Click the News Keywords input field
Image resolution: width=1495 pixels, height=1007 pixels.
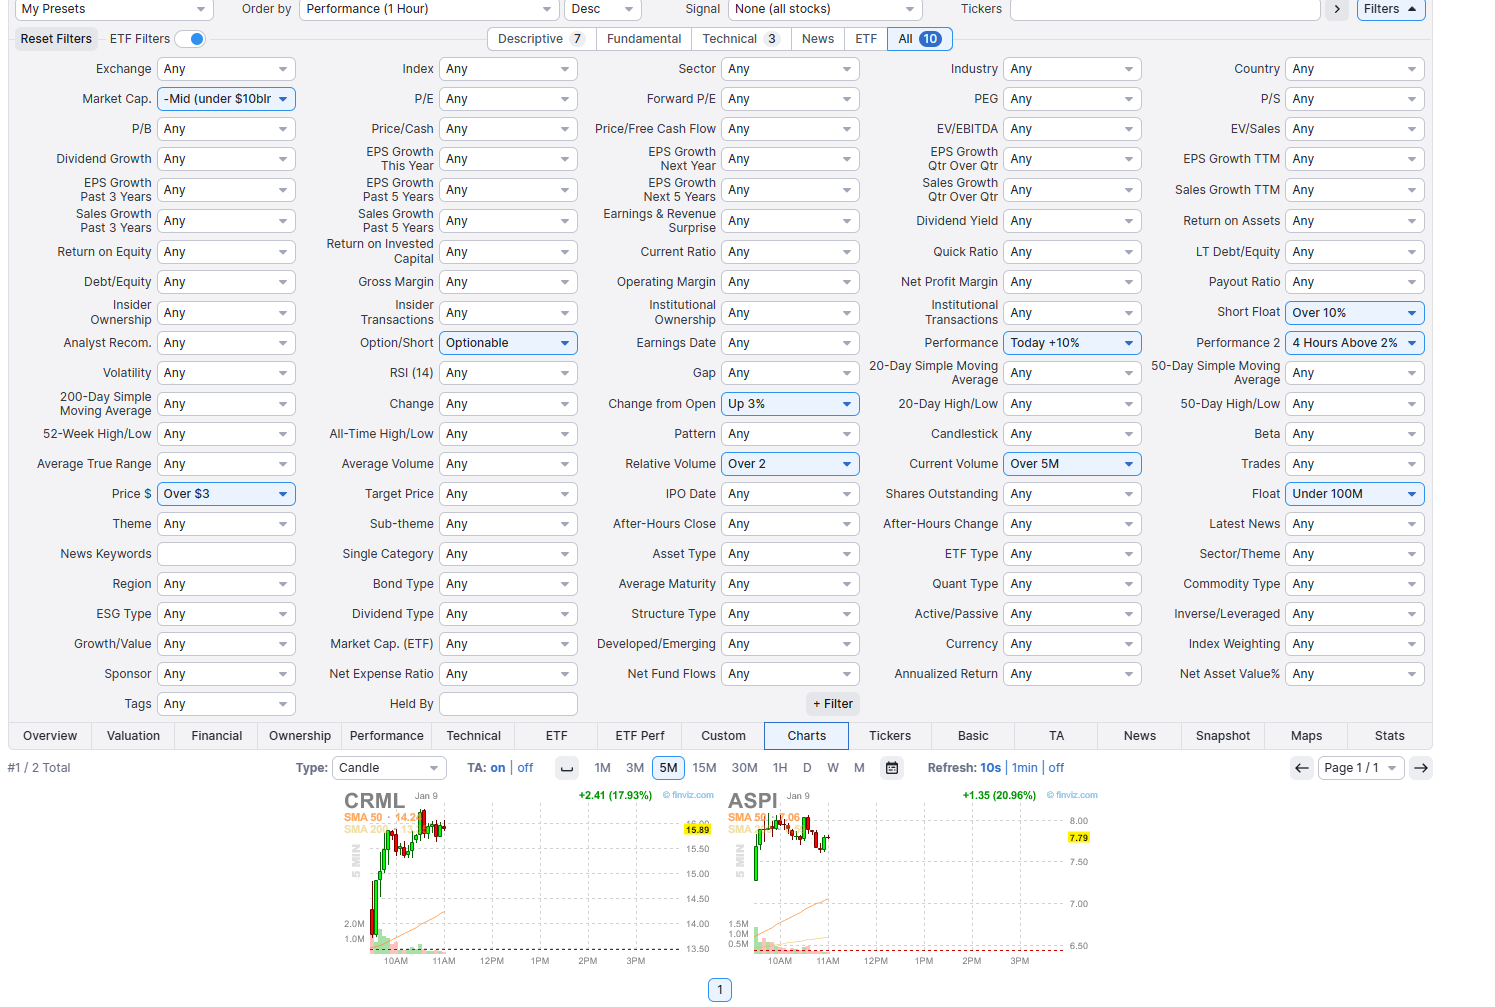(226, 554)
